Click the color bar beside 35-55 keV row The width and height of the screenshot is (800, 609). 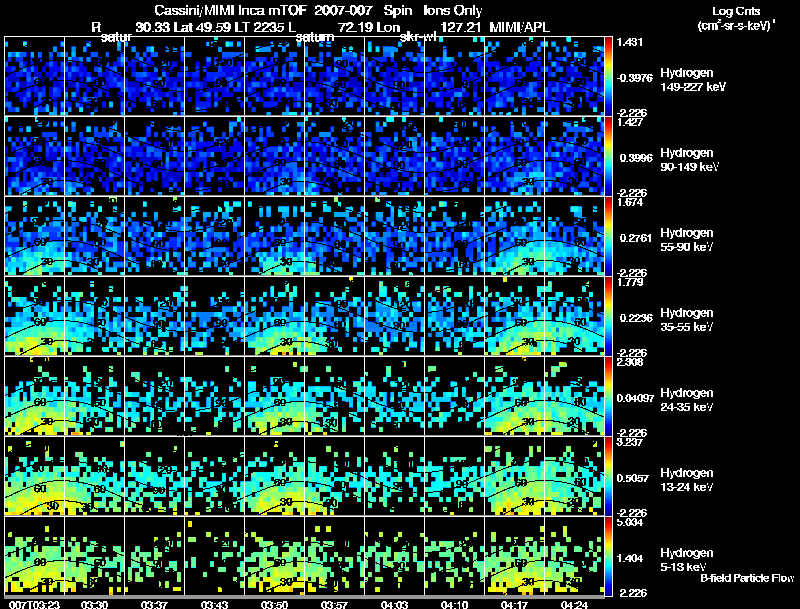pyautogui.click(x=608, y=316)
